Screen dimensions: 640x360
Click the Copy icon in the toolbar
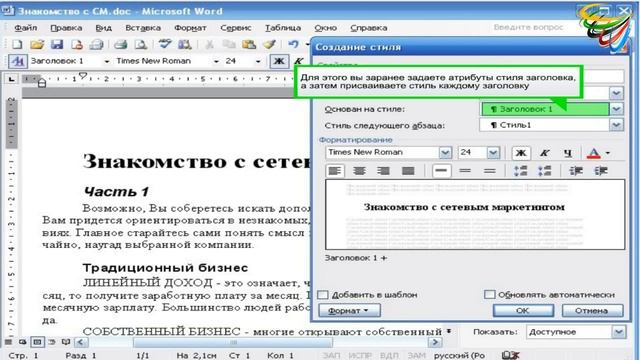pos(229,44)
